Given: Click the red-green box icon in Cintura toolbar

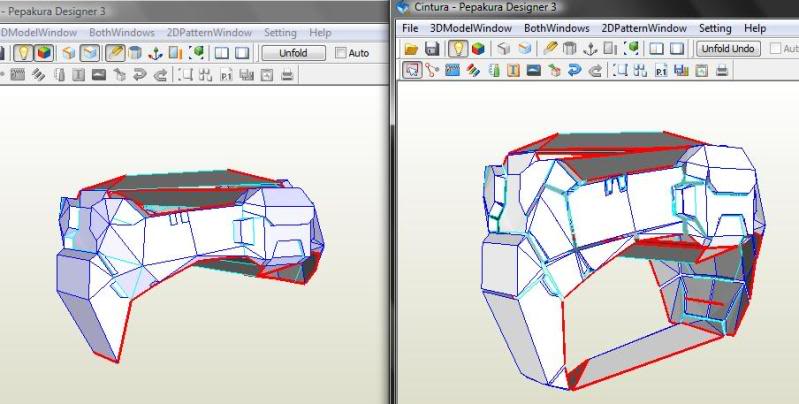Looking at the screenshot, I should pos(554,70).
